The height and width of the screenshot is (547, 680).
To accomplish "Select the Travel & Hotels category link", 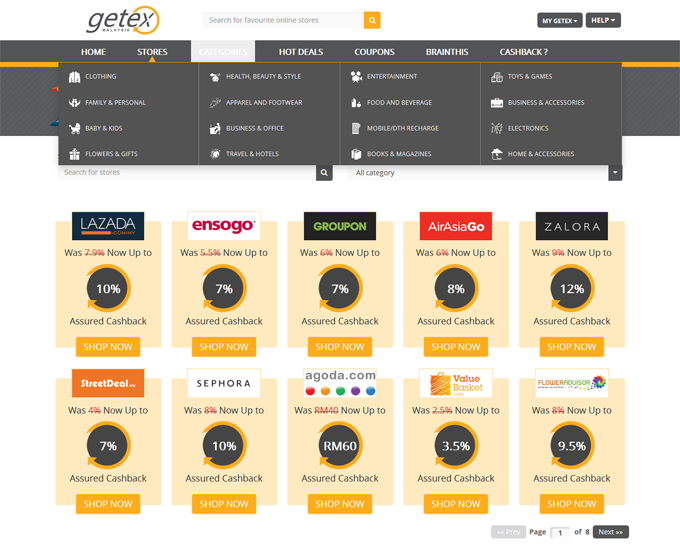I will tap(252, 154).
